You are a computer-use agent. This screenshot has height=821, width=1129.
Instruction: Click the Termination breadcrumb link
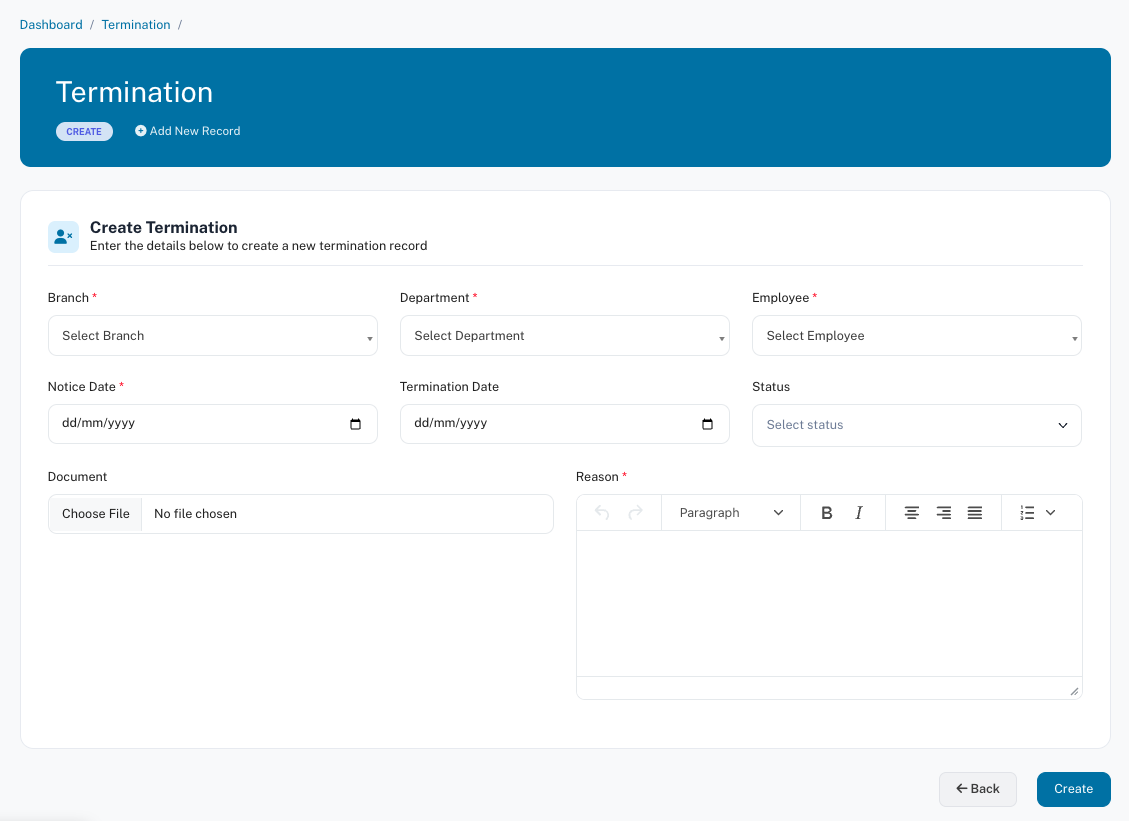(x=136, y=24)
